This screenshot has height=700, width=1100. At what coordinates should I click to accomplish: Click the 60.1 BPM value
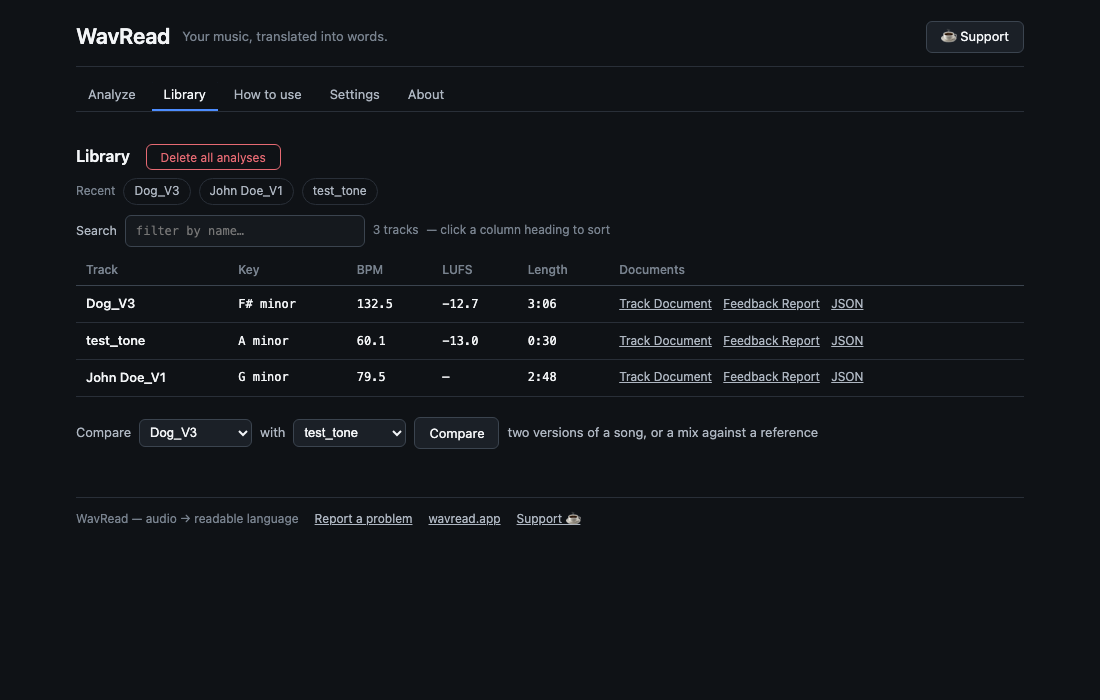pos(371,341)
